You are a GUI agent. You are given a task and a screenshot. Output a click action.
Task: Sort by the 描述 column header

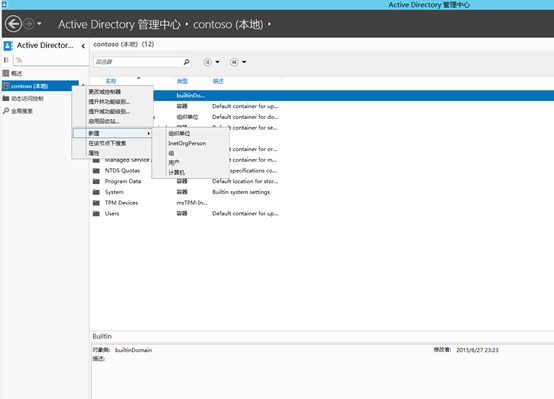pos(218,81)
